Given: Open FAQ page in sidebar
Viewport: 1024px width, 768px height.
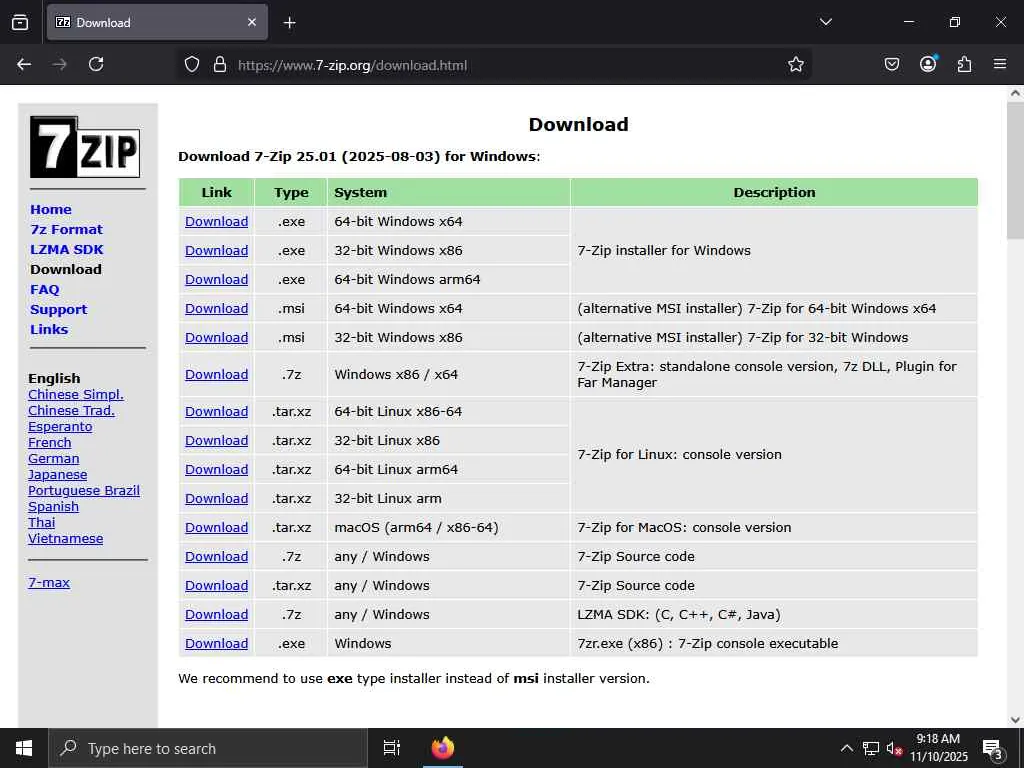Looking at the screenshot, I should pos(44,289).
